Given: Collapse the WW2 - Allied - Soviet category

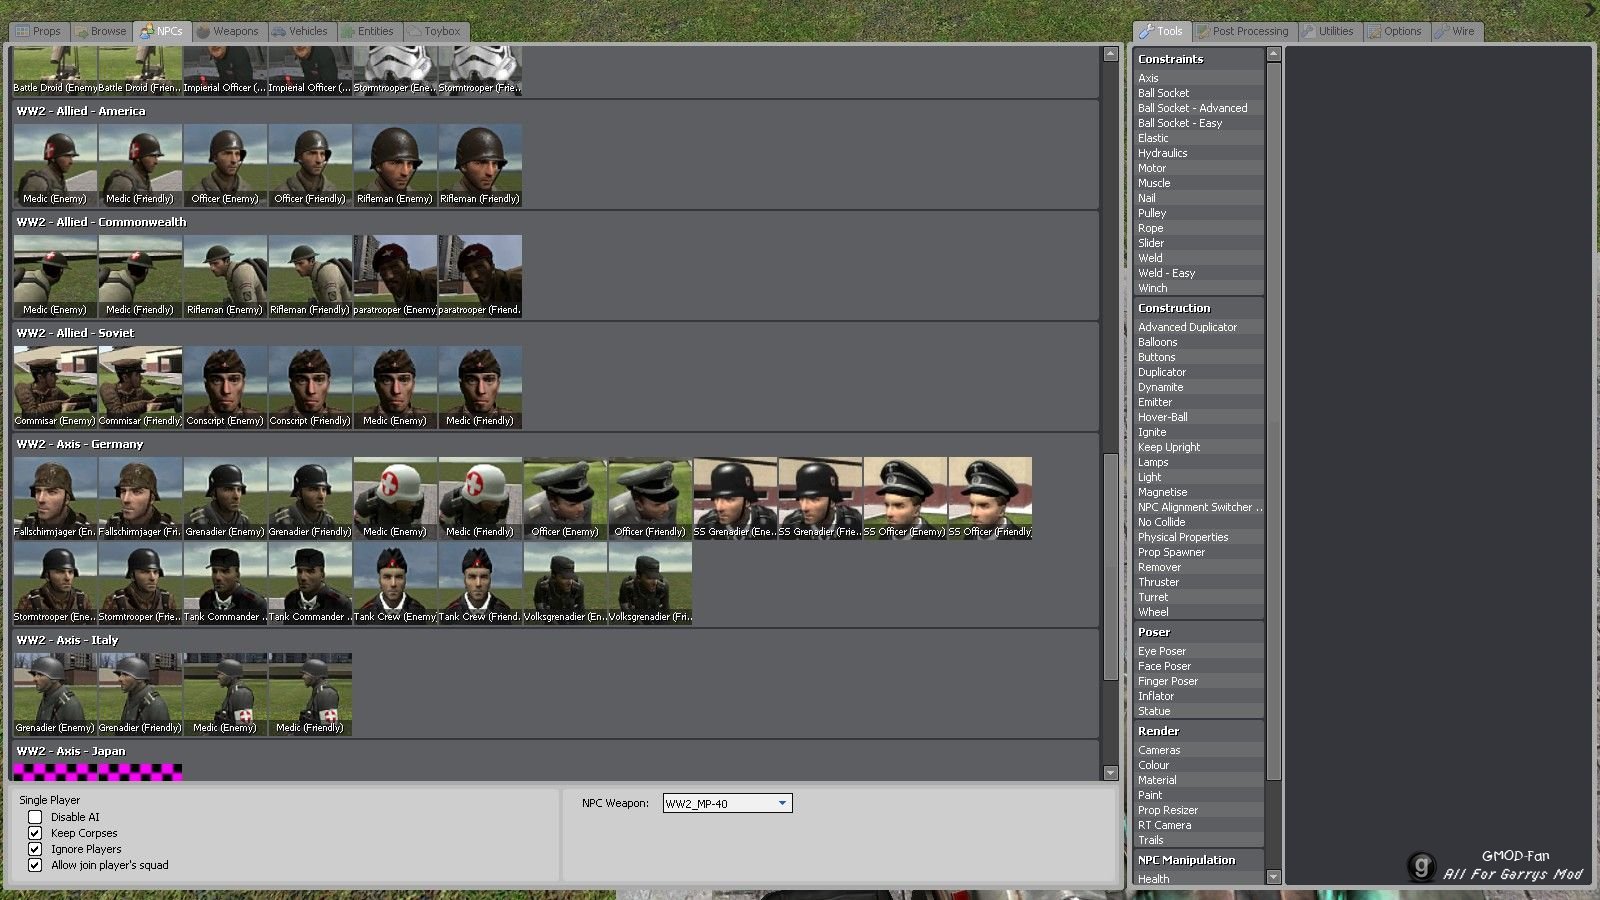Looking at the screenshot, I should pos(555,333).
